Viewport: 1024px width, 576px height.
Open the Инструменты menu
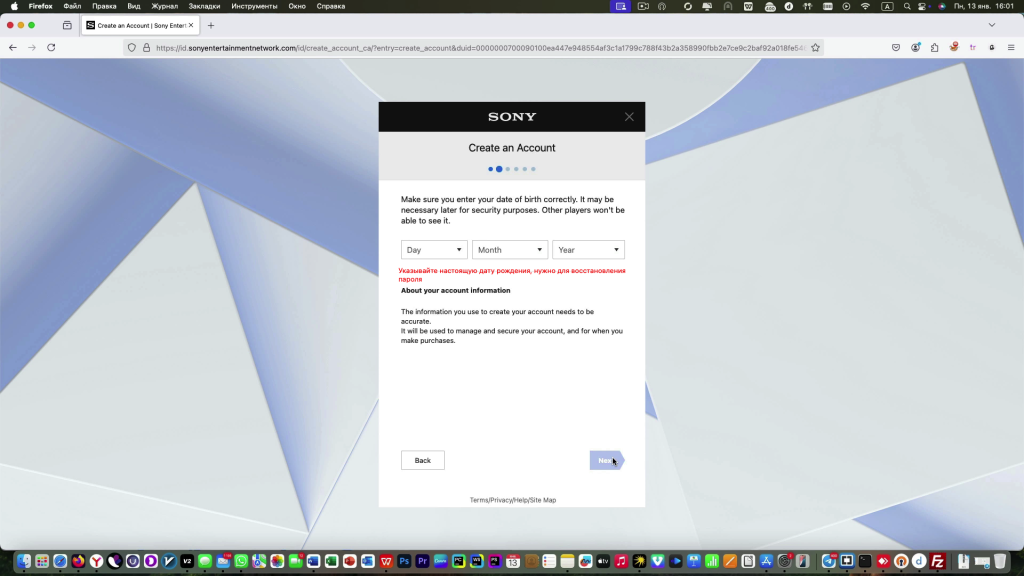pyautogui.click(x=254, y=6)
